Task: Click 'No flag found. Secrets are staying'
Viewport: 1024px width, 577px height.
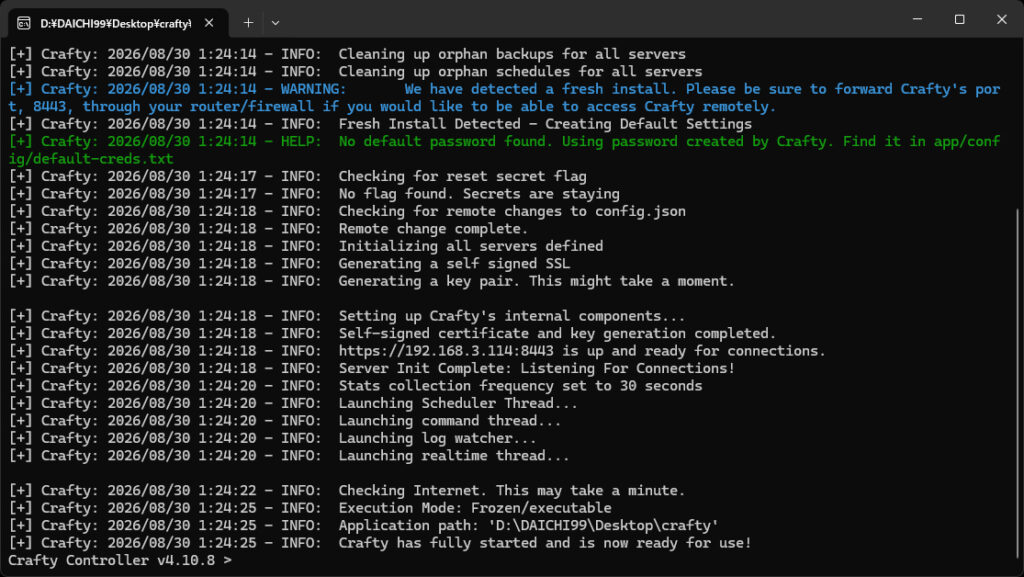Action: click(x=479, y=193)
